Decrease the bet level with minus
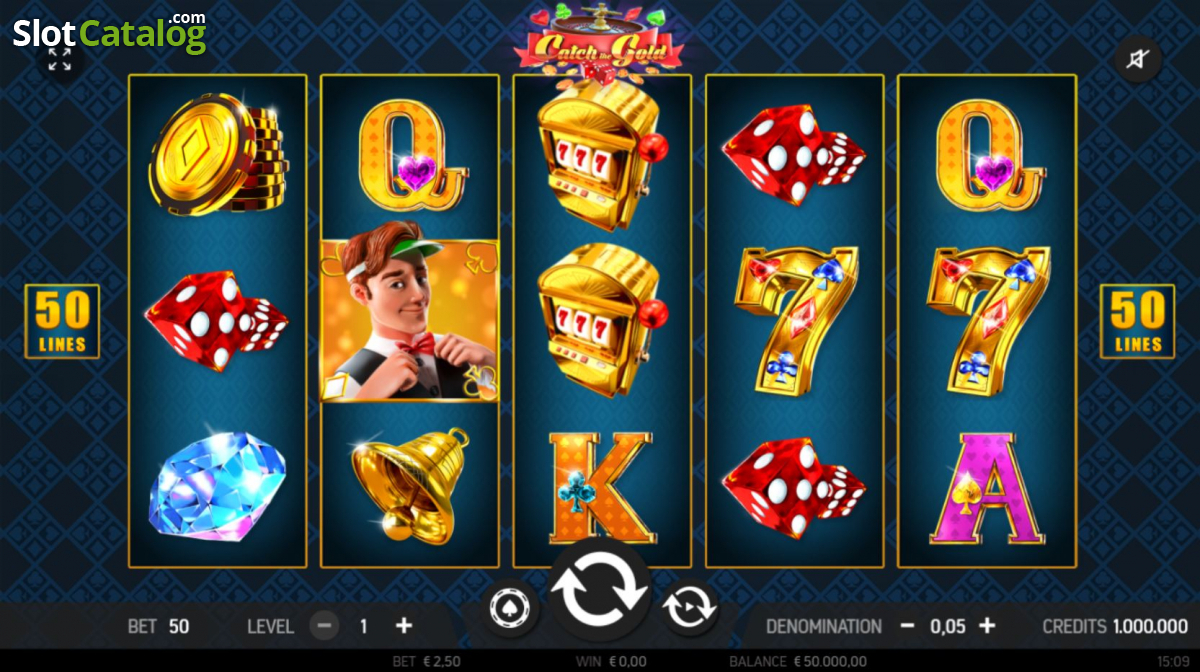 pyautogui.click(x=323, y=626)
